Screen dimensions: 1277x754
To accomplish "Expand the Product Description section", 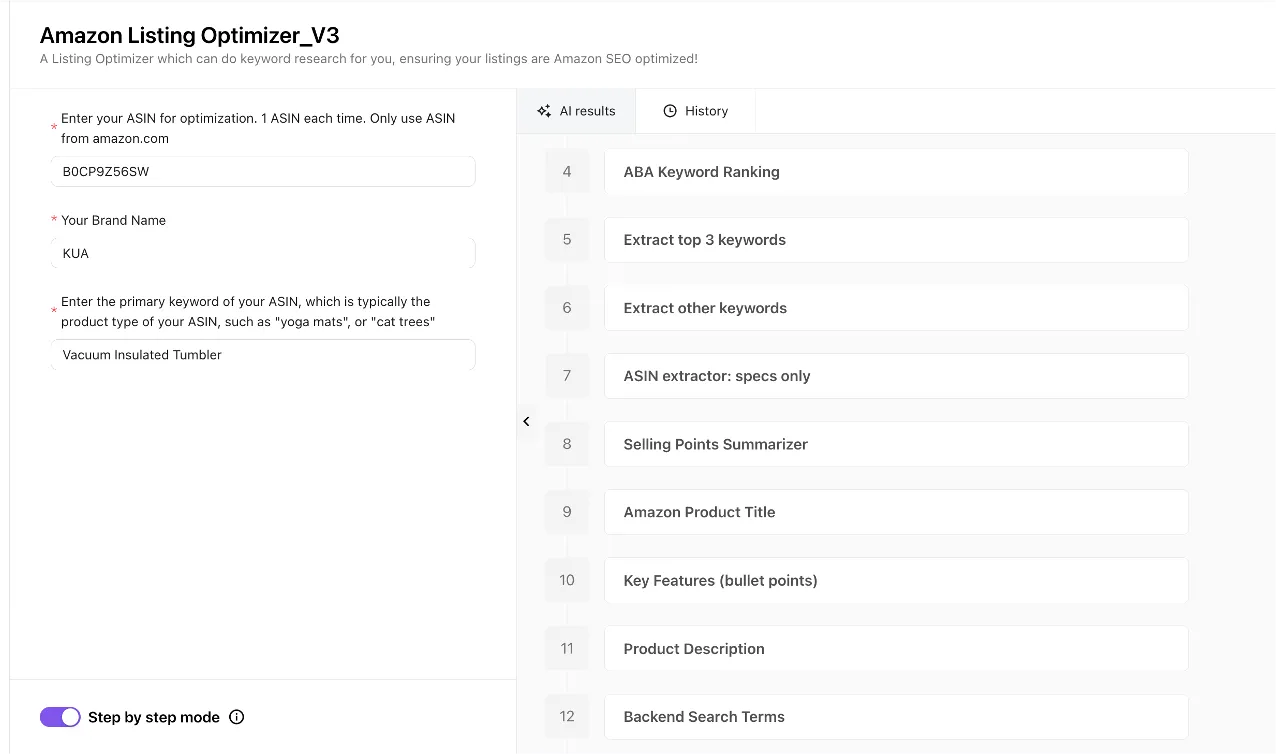I will click(x=895, y=649).
